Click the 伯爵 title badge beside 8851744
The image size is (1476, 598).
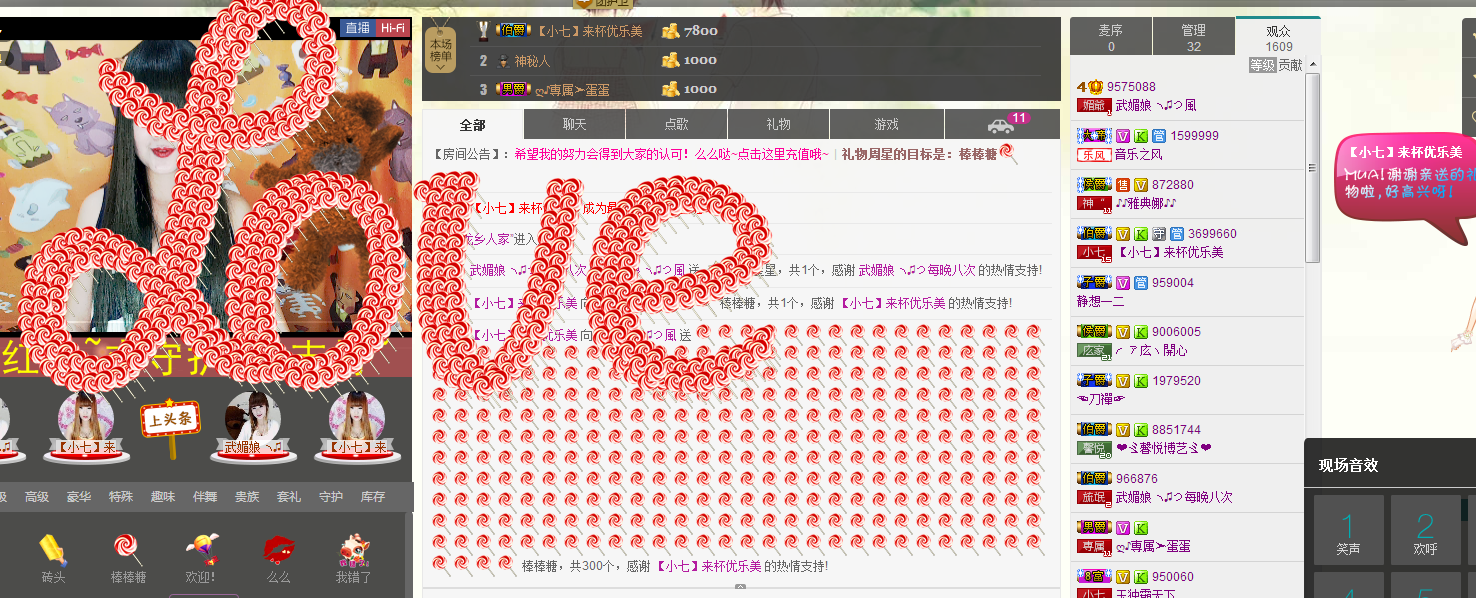1094,430
